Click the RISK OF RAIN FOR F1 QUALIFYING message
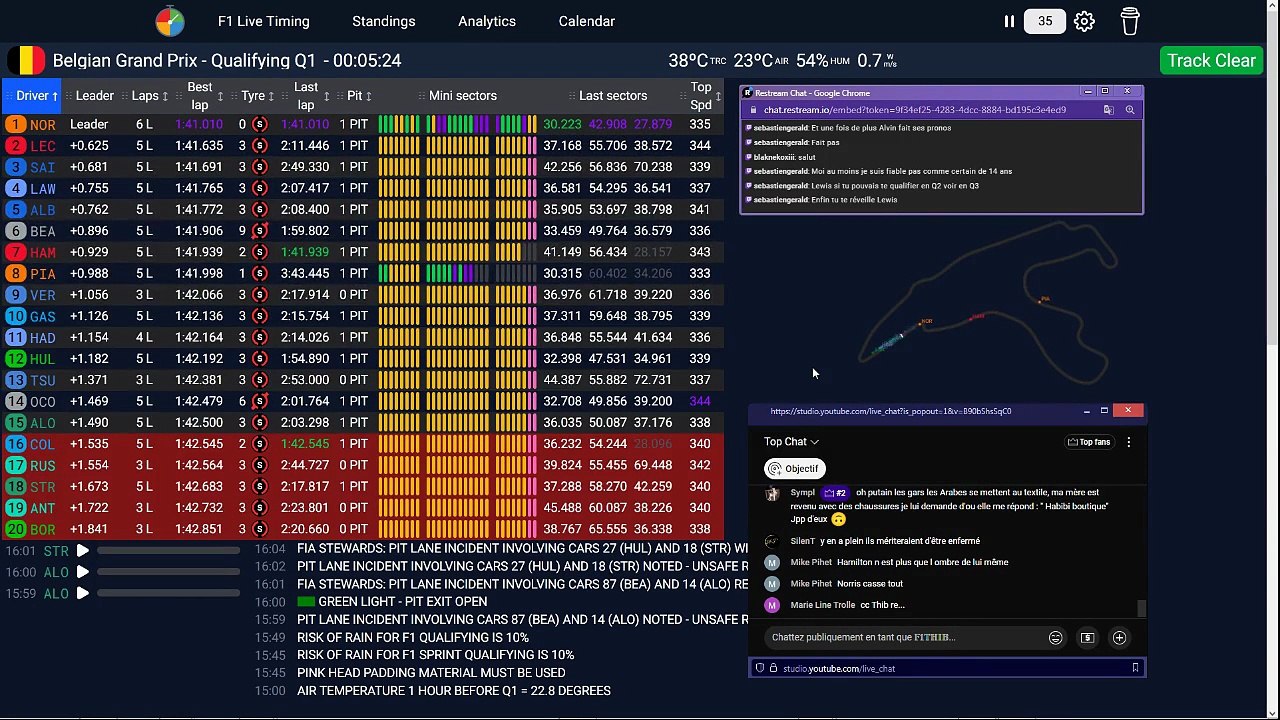This screenshot has height=720, width=1280. click(x=413, y=638)
